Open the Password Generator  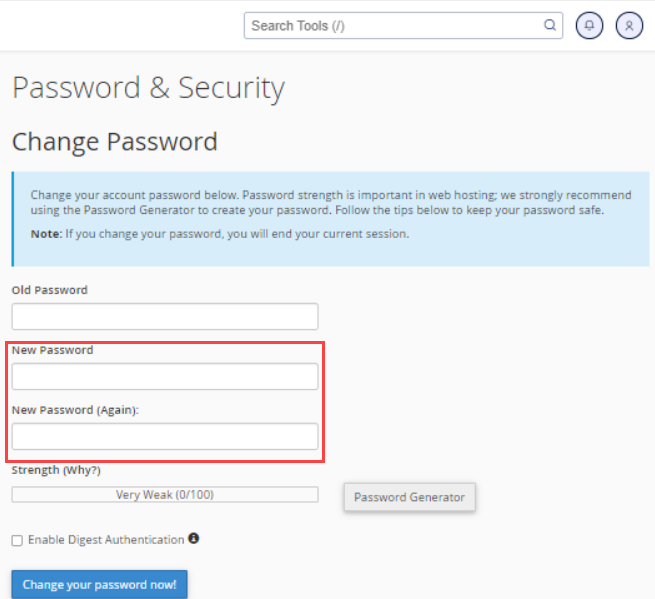409,497
